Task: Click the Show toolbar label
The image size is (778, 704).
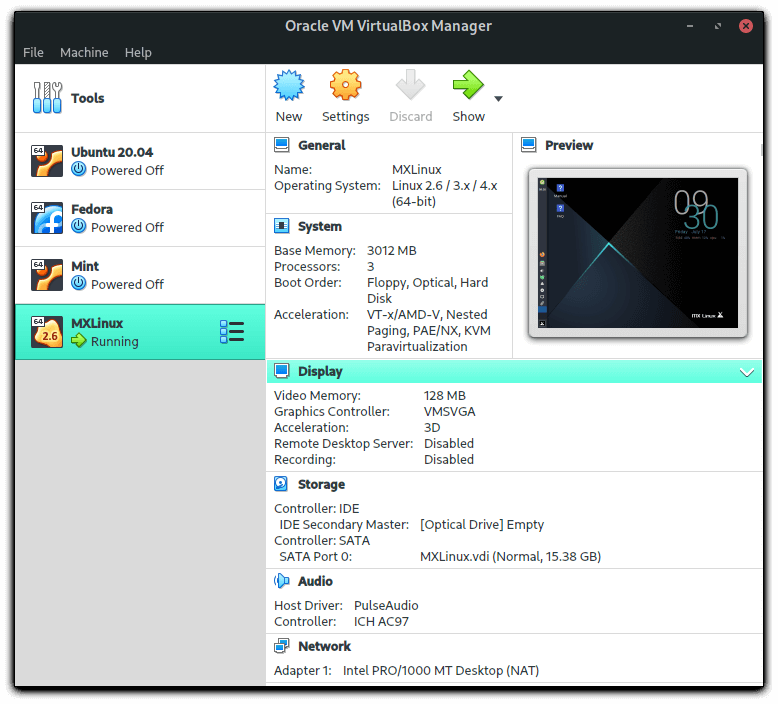Action: (468, 117)
